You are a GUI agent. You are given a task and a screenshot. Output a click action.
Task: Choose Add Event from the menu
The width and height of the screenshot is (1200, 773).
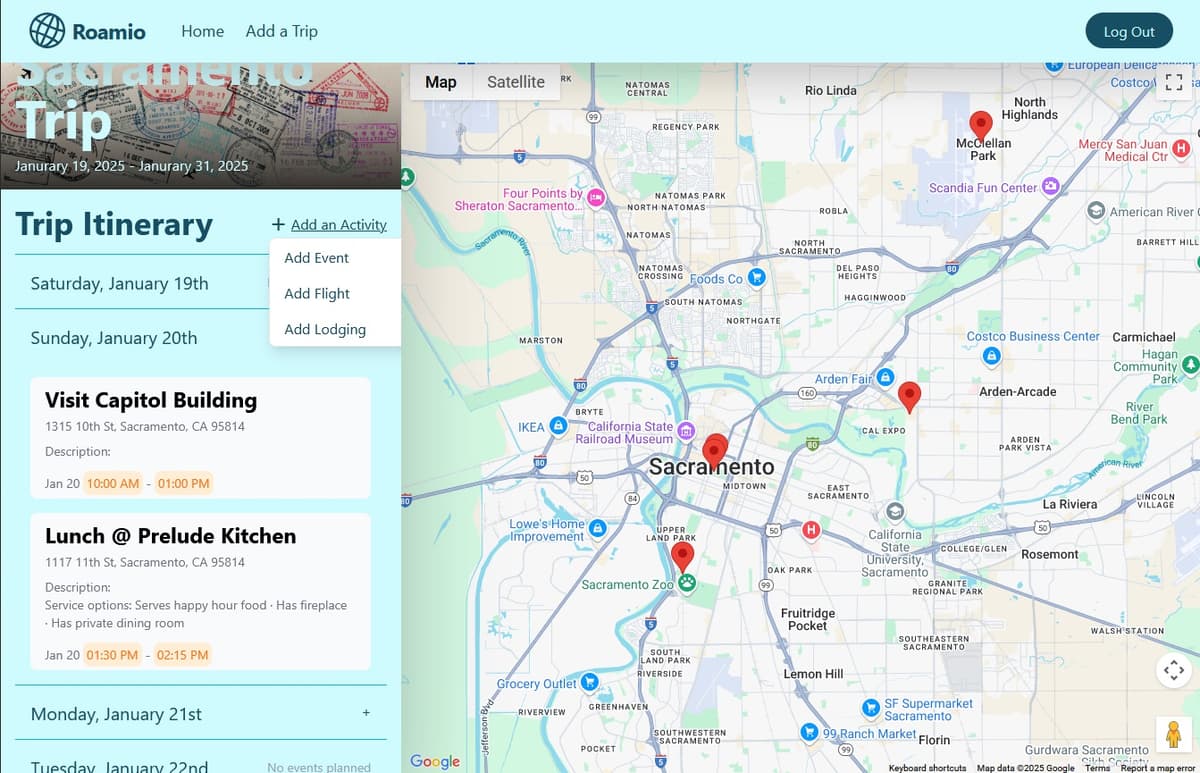point(317,258)
